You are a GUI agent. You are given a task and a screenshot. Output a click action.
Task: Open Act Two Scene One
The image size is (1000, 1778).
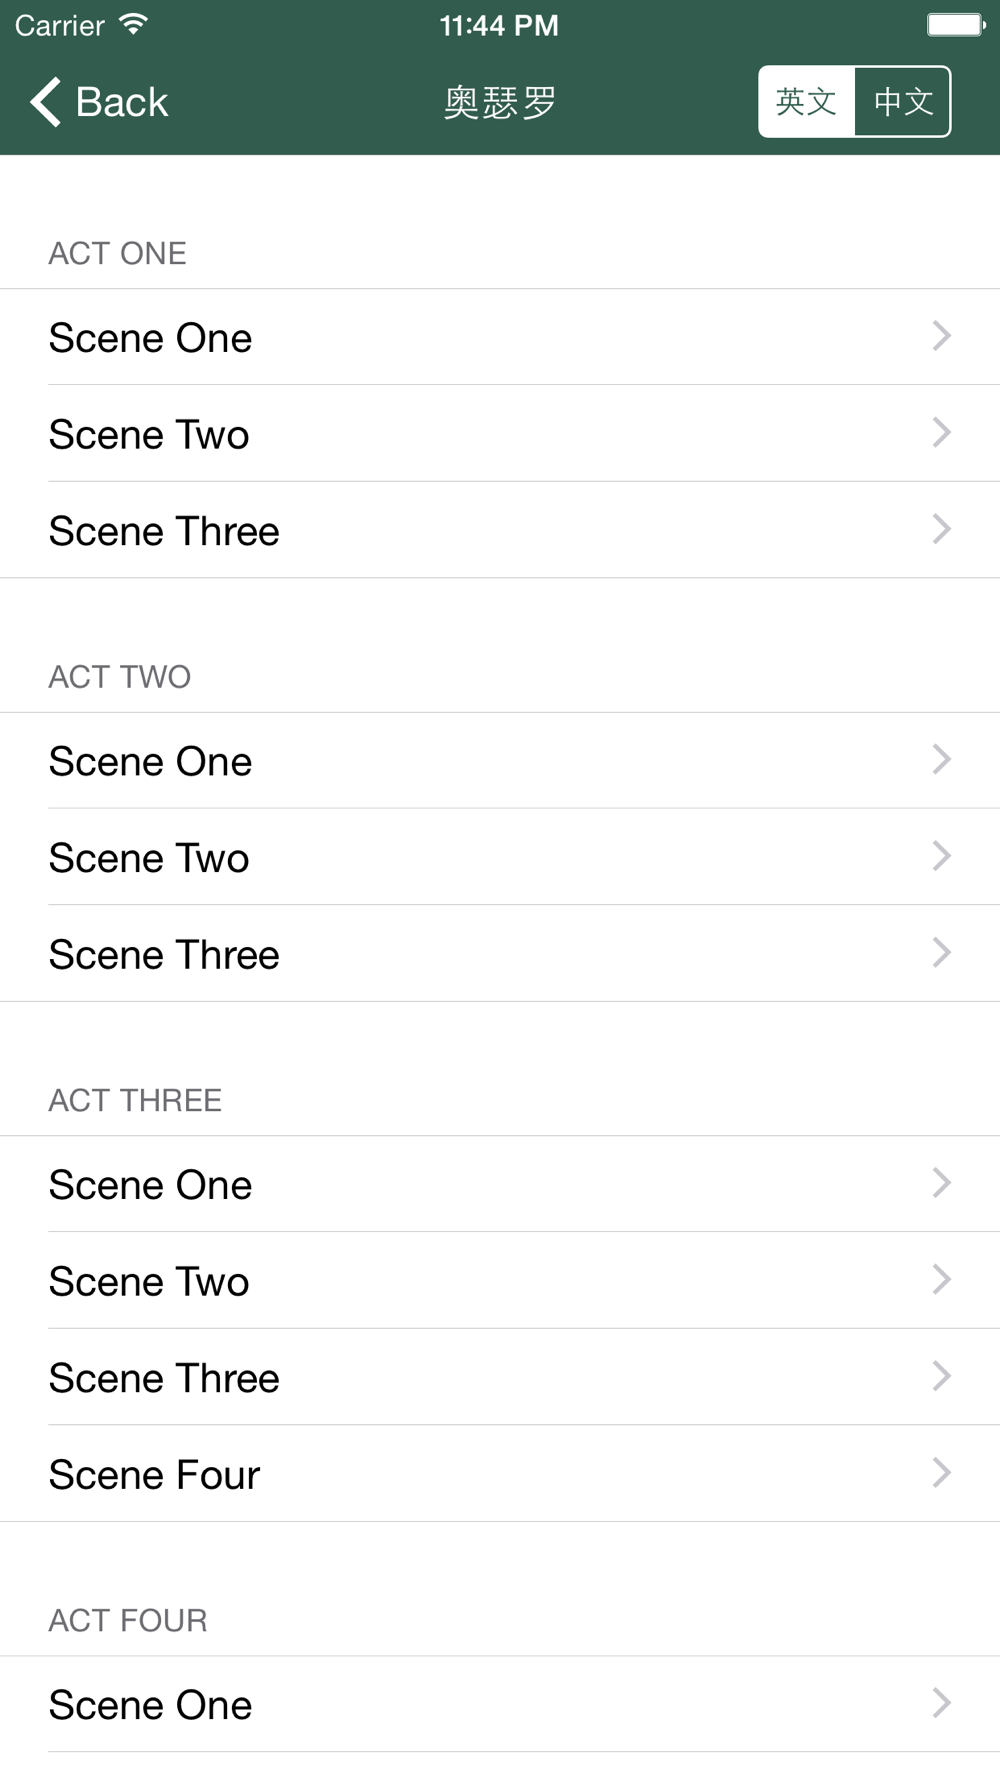click(500, 761)
